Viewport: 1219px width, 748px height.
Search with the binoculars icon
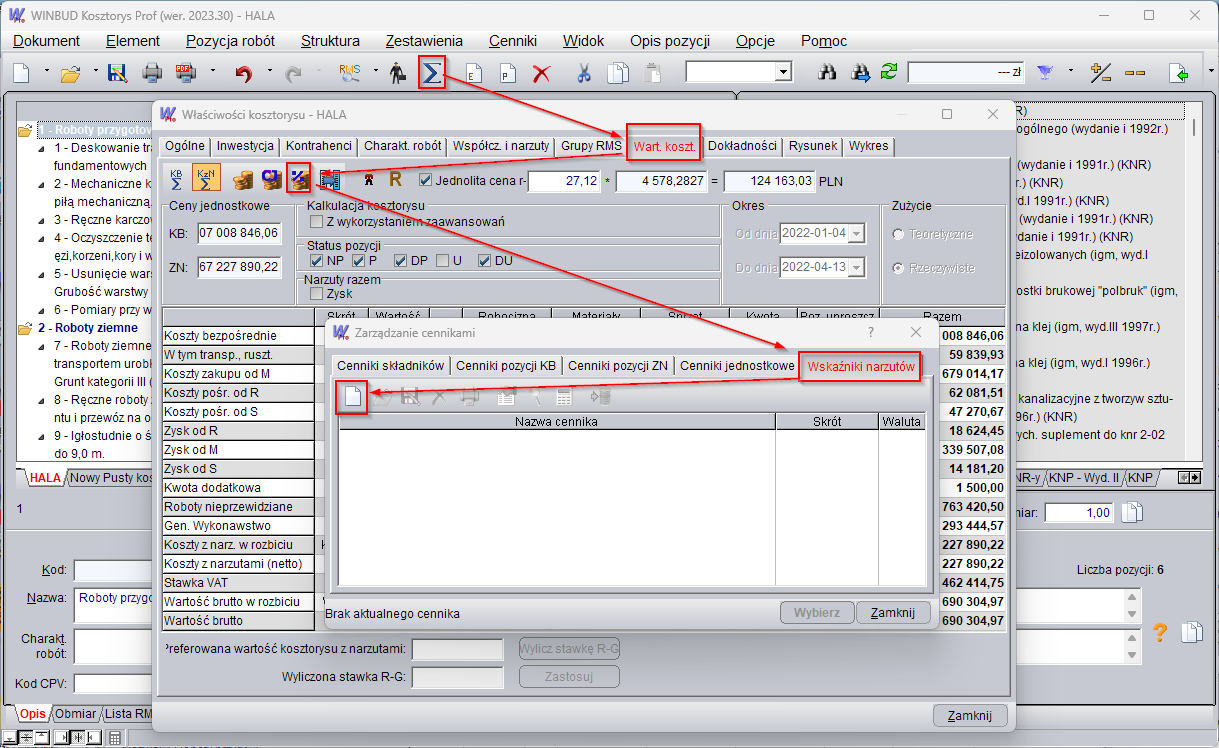point(827,72)
